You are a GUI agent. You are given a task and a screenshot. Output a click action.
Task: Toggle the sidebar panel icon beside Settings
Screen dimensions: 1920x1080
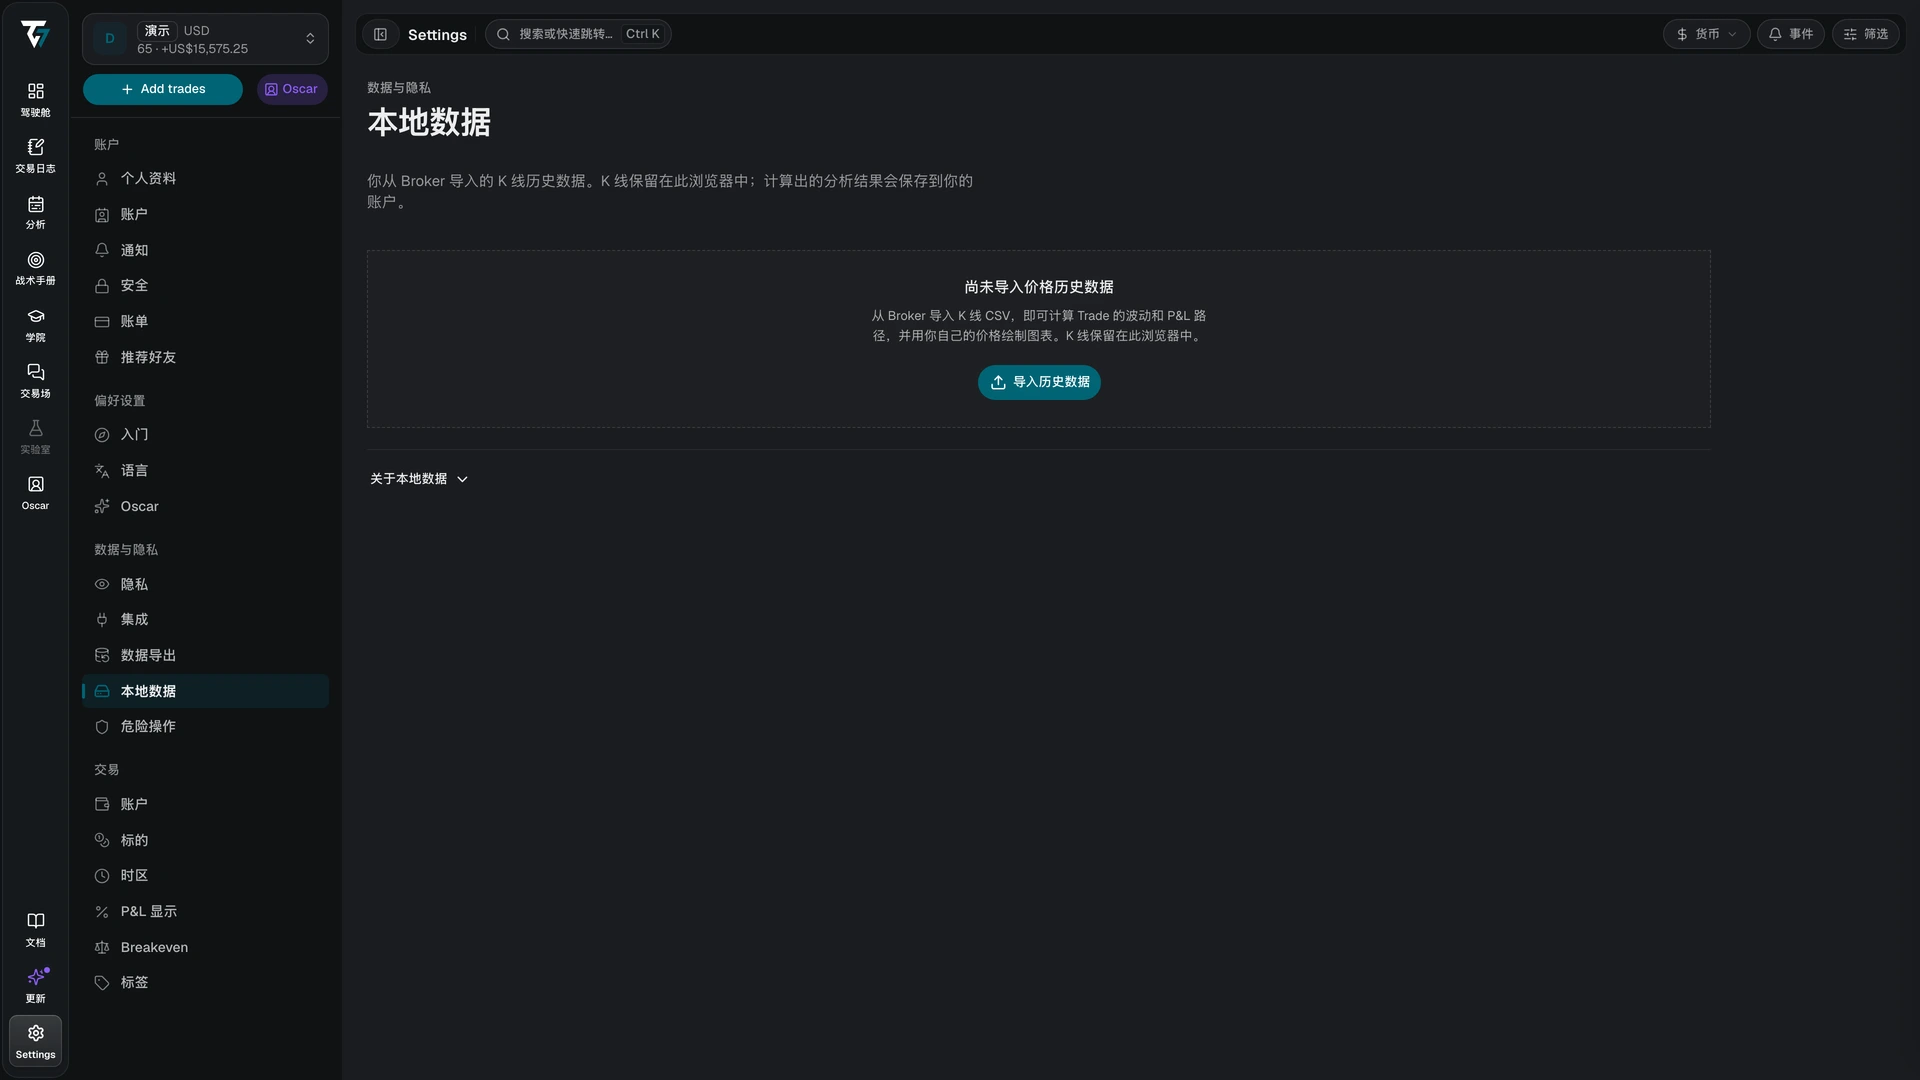[x=380, y=34]
